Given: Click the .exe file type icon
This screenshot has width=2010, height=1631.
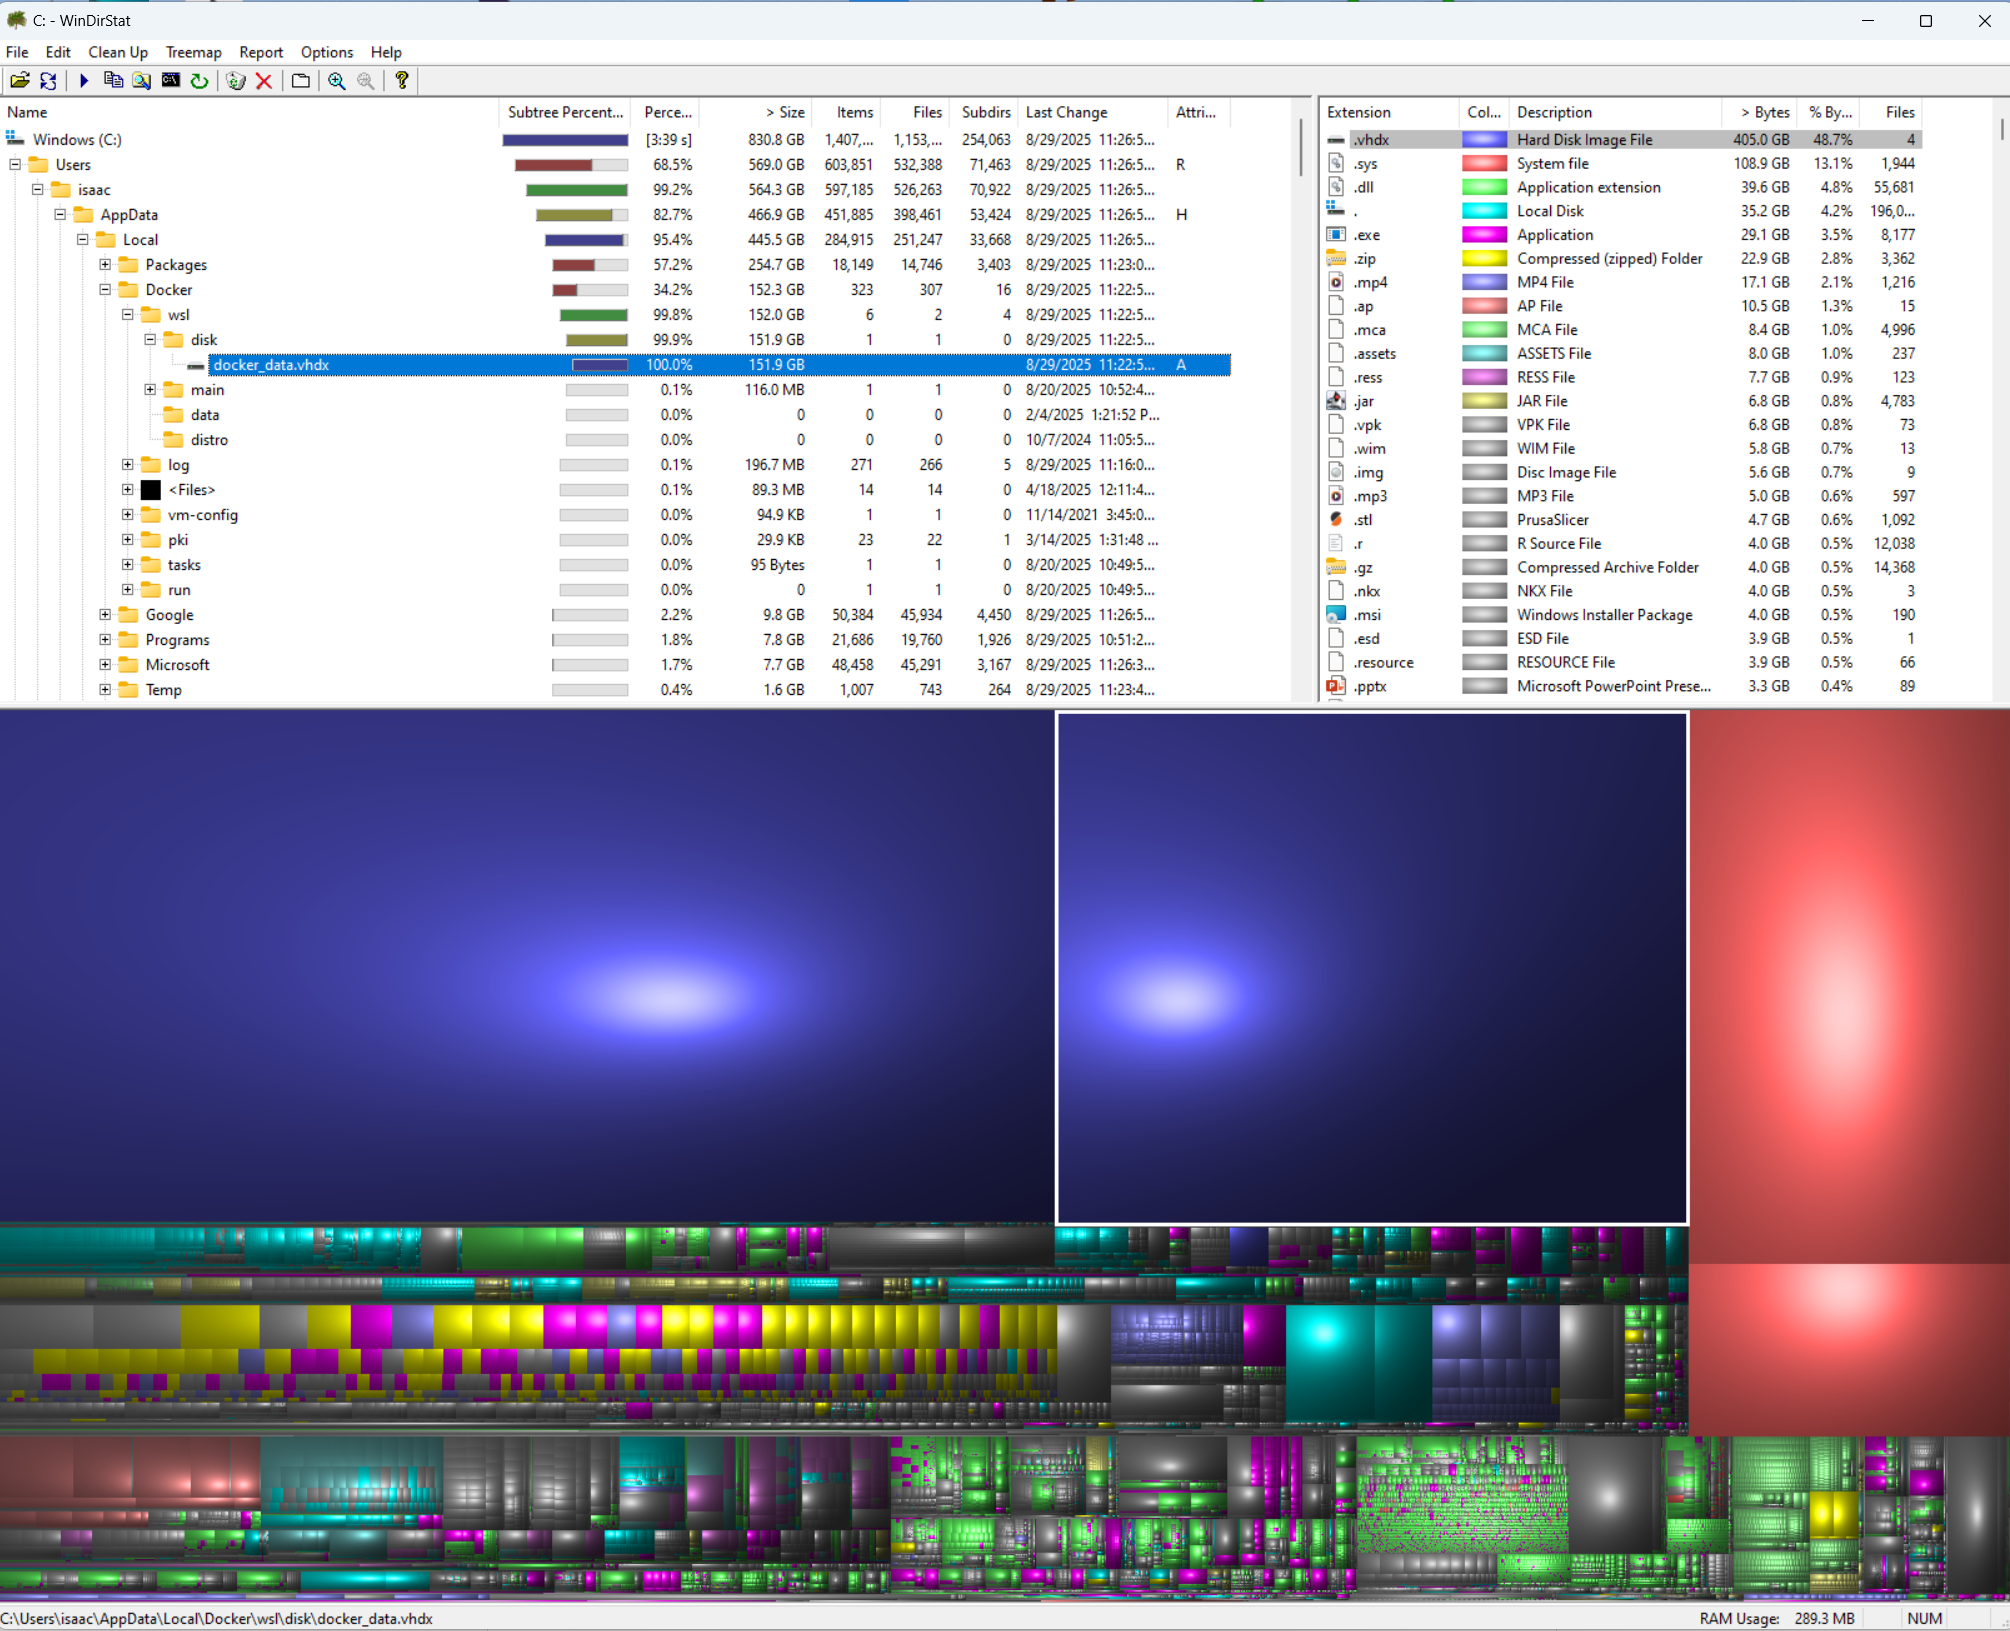Looking at the screenshot, I should click(1336, 235).
